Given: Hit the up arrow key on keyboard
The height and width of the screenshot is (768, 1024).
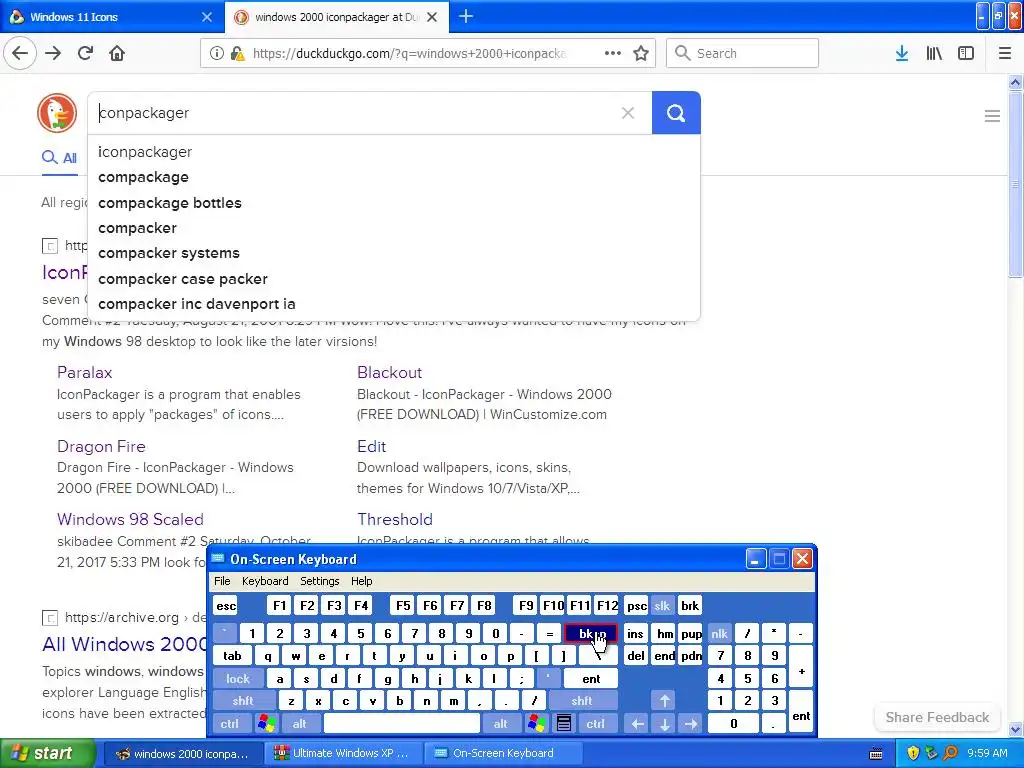Looking at the screenshot, I should (x=664, y=701).
